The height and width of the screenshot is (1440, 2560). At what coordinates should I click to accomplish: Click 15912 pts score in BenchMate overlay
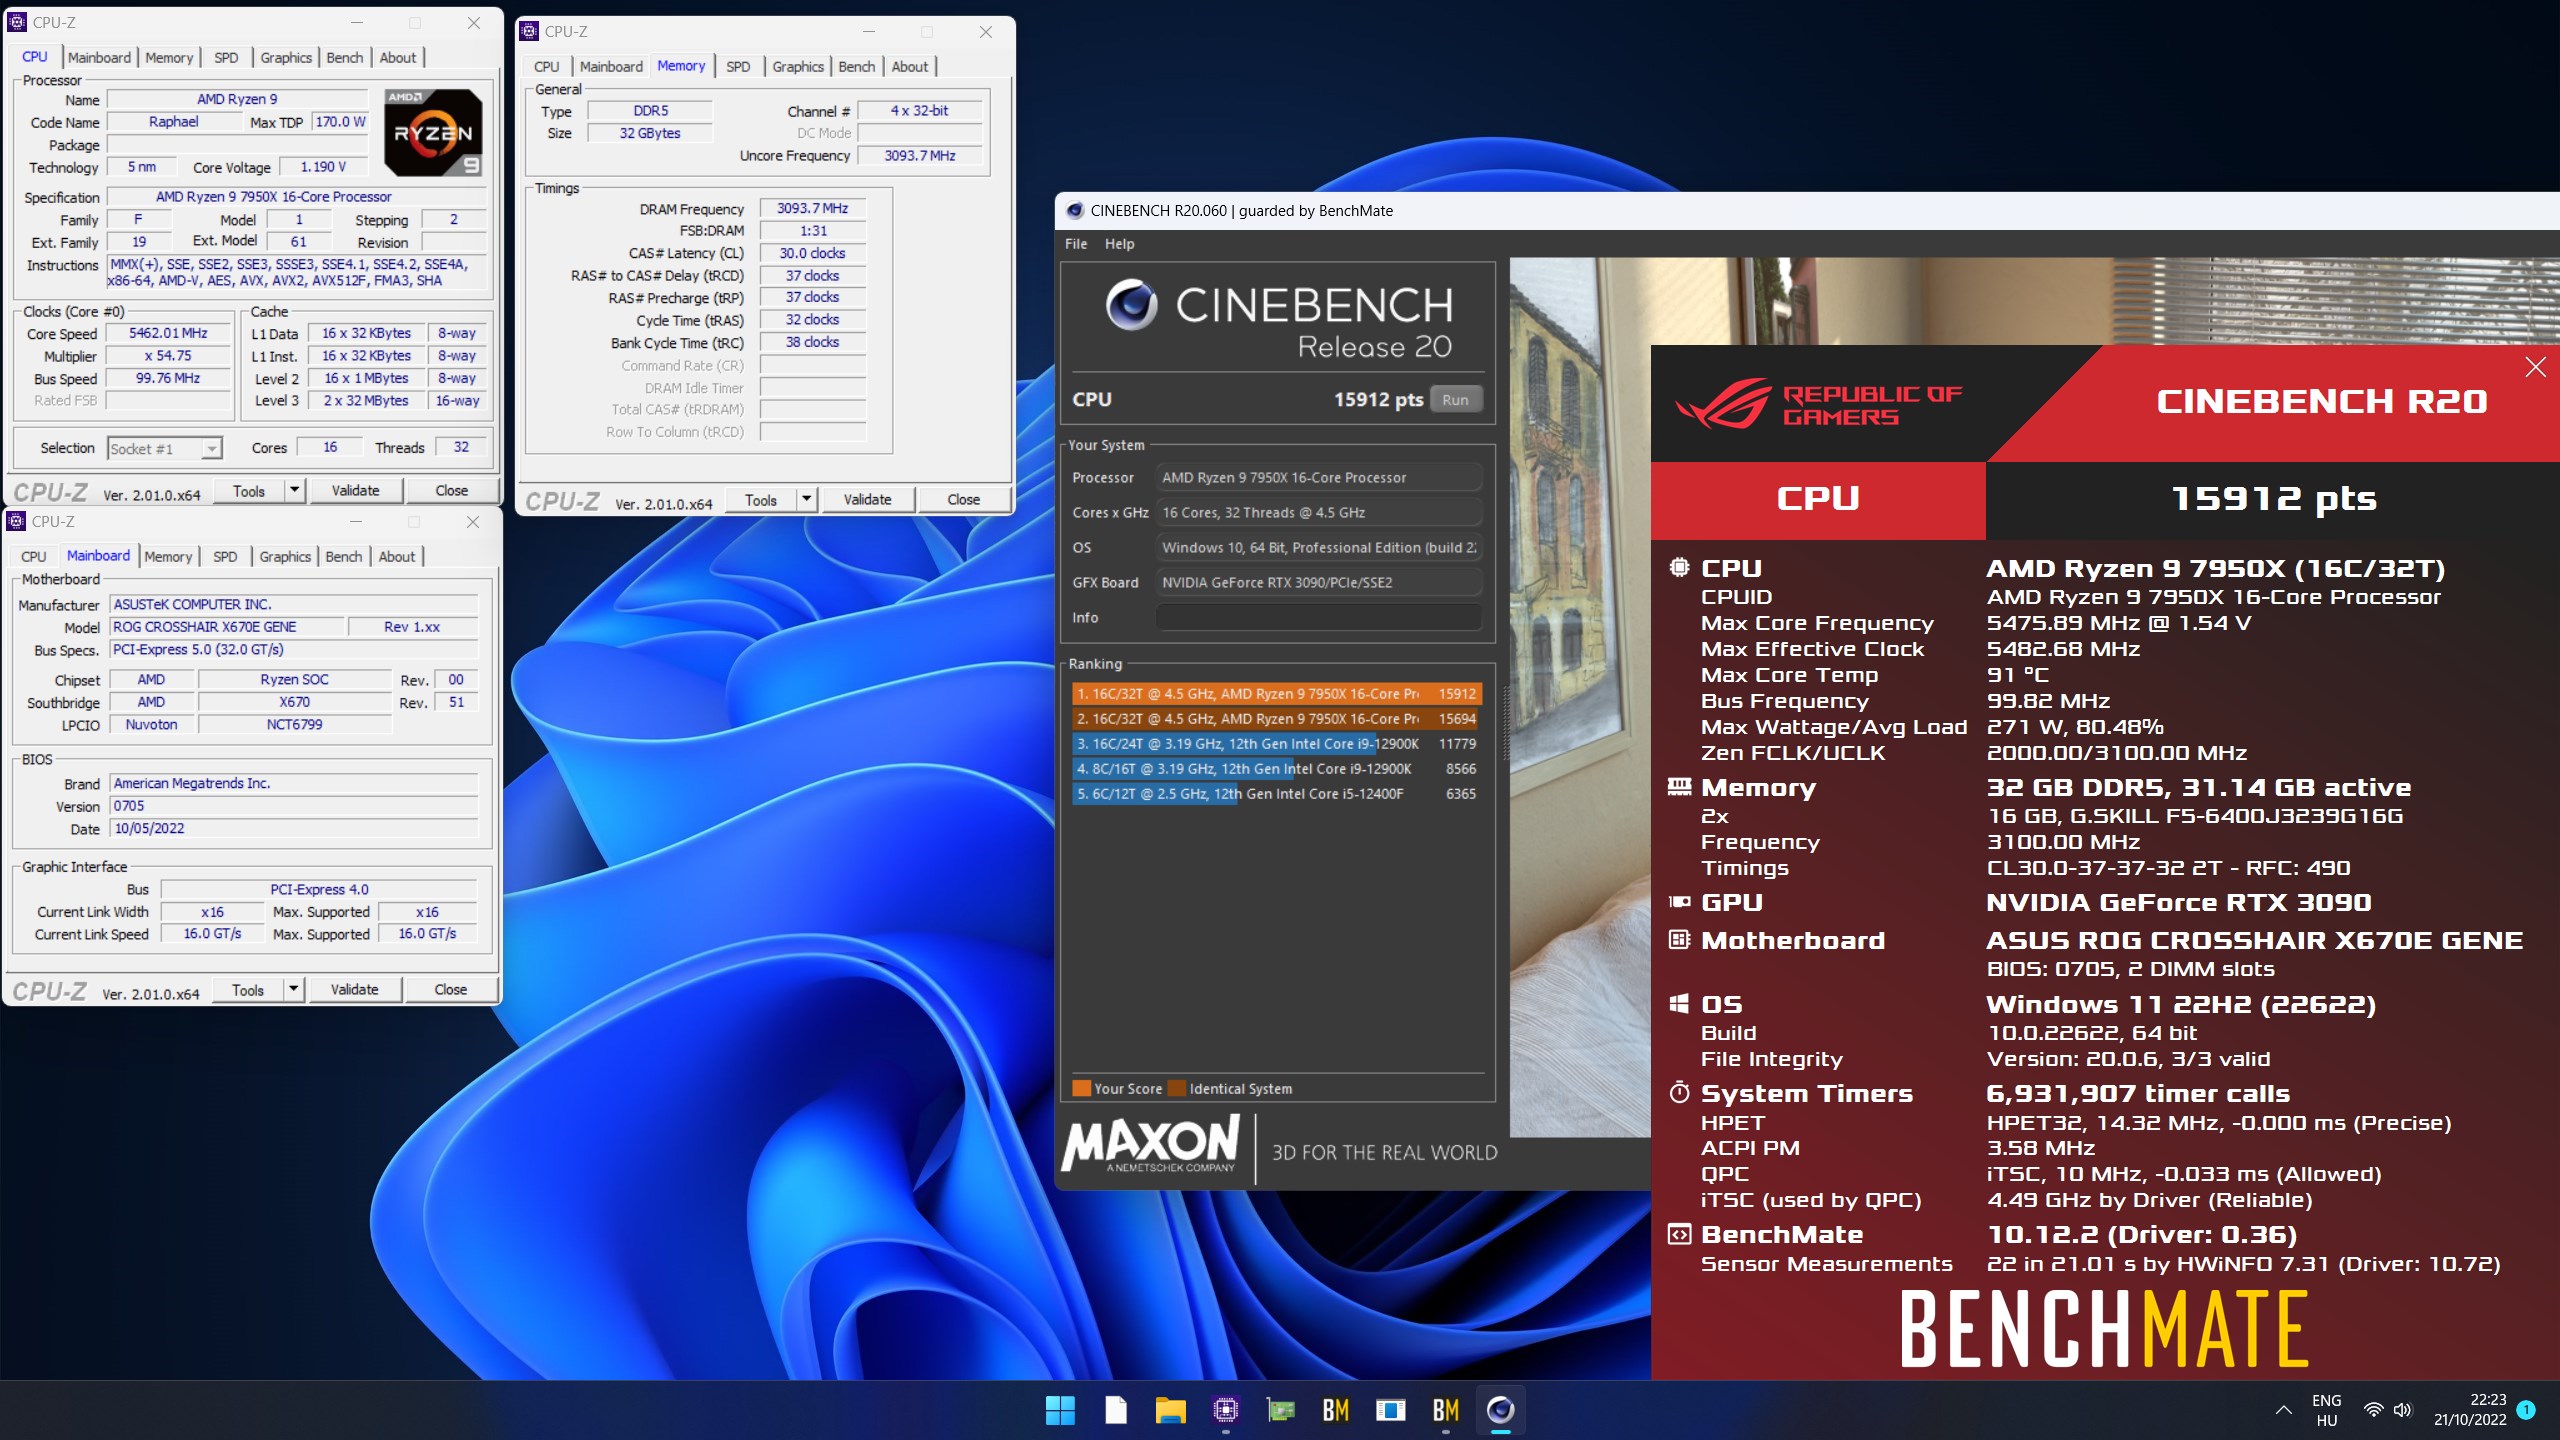click(x=2273, y=498)
